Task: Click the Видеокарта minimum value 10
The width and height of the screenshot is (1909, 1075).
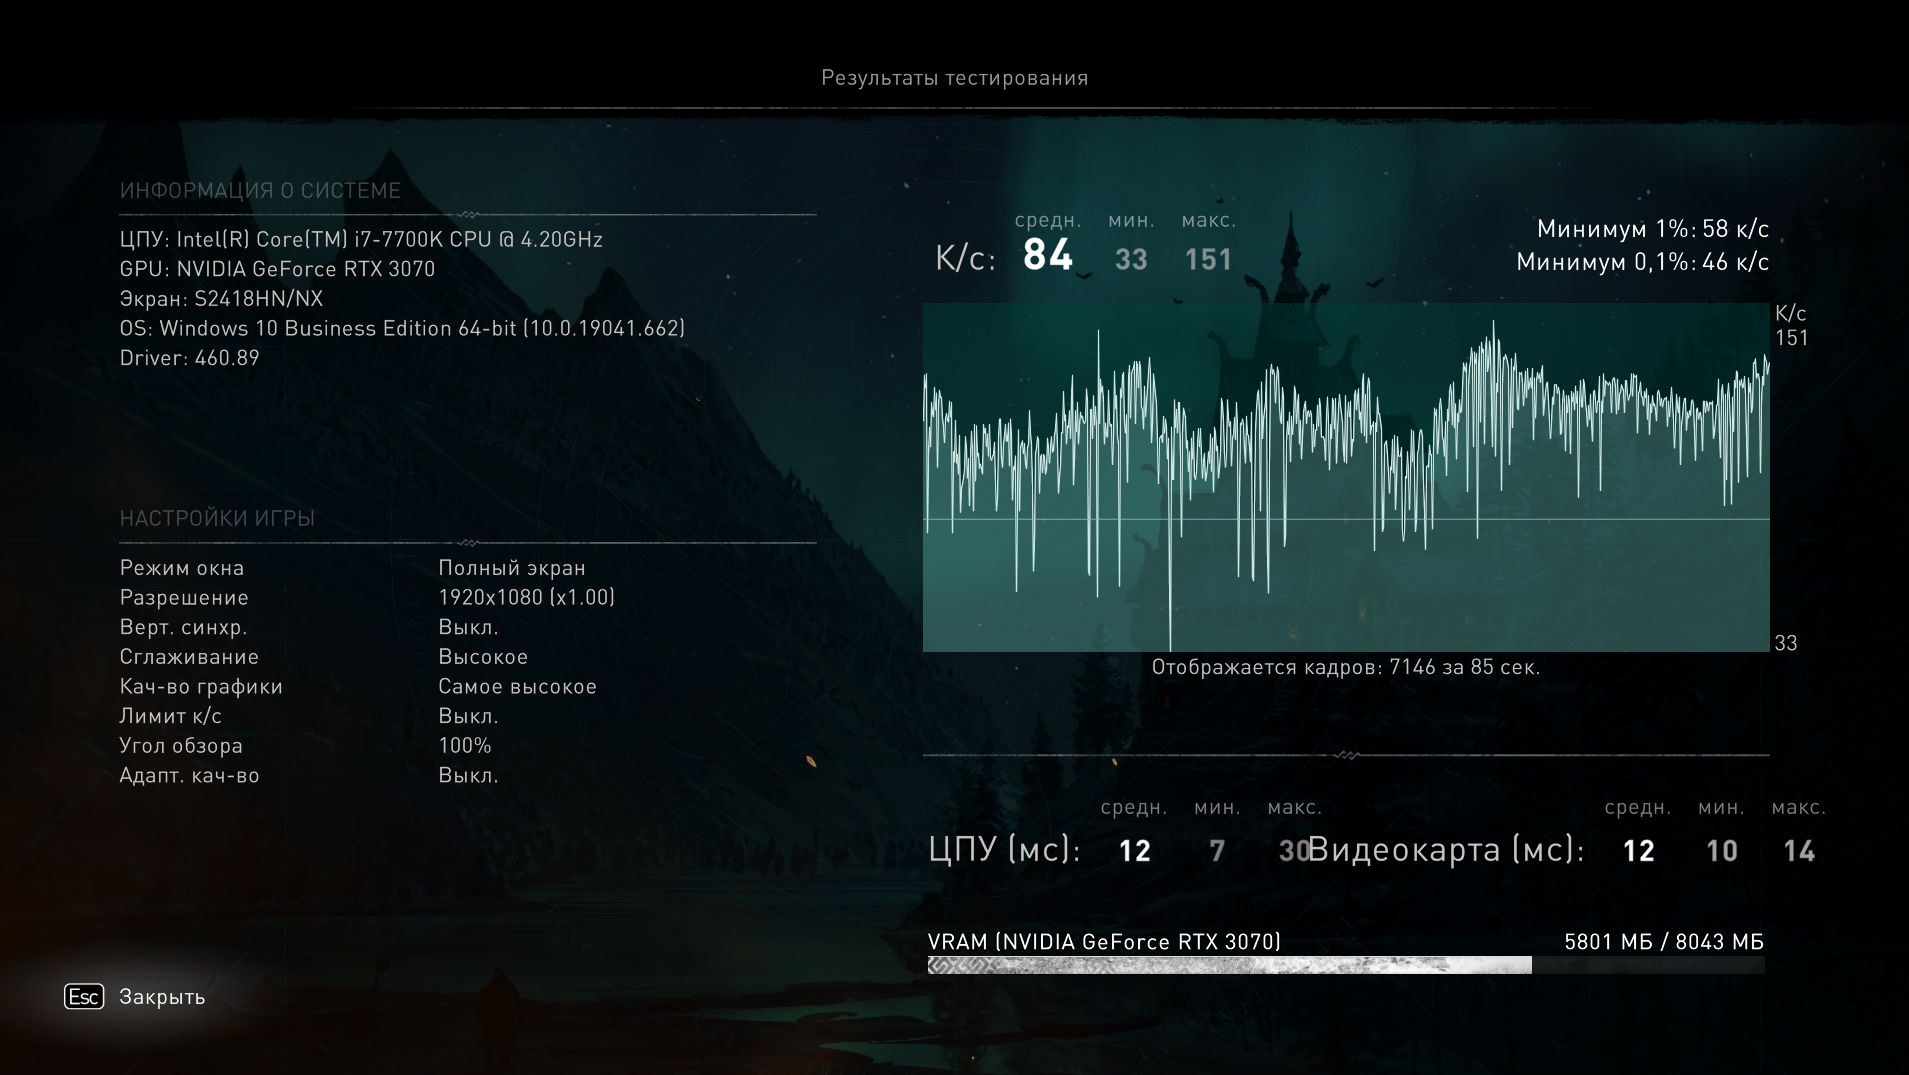Action: [x=1722, y=851]
